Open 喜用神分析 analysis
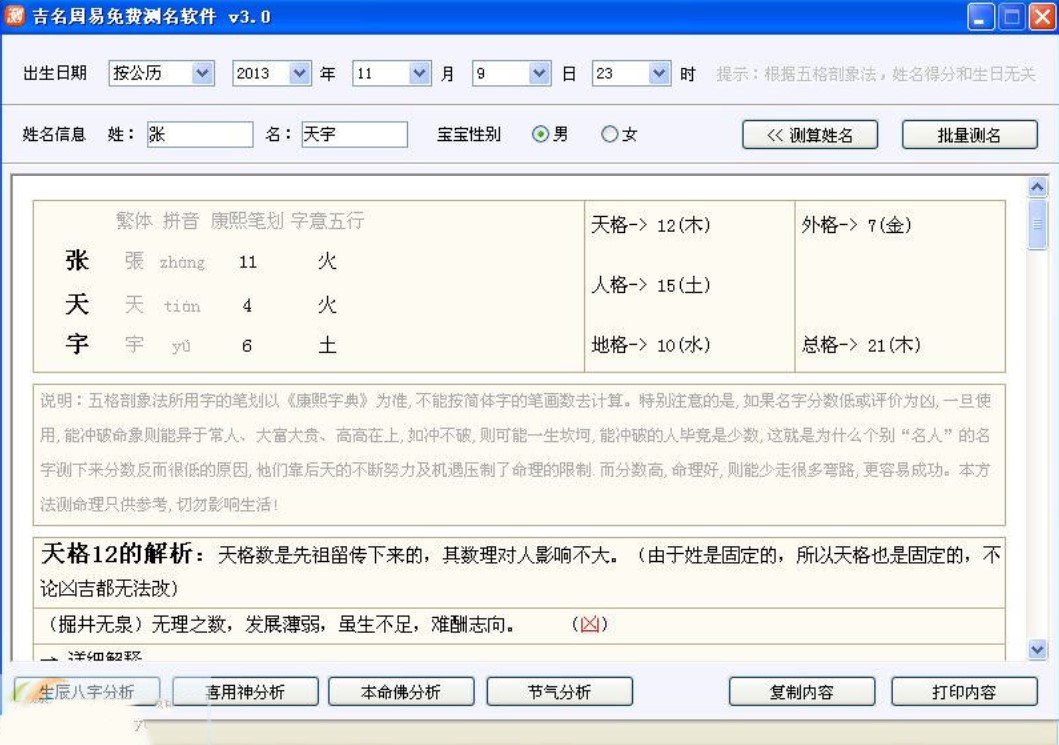The width and height of the screenshot is (1059, 745). coord(245,692)
